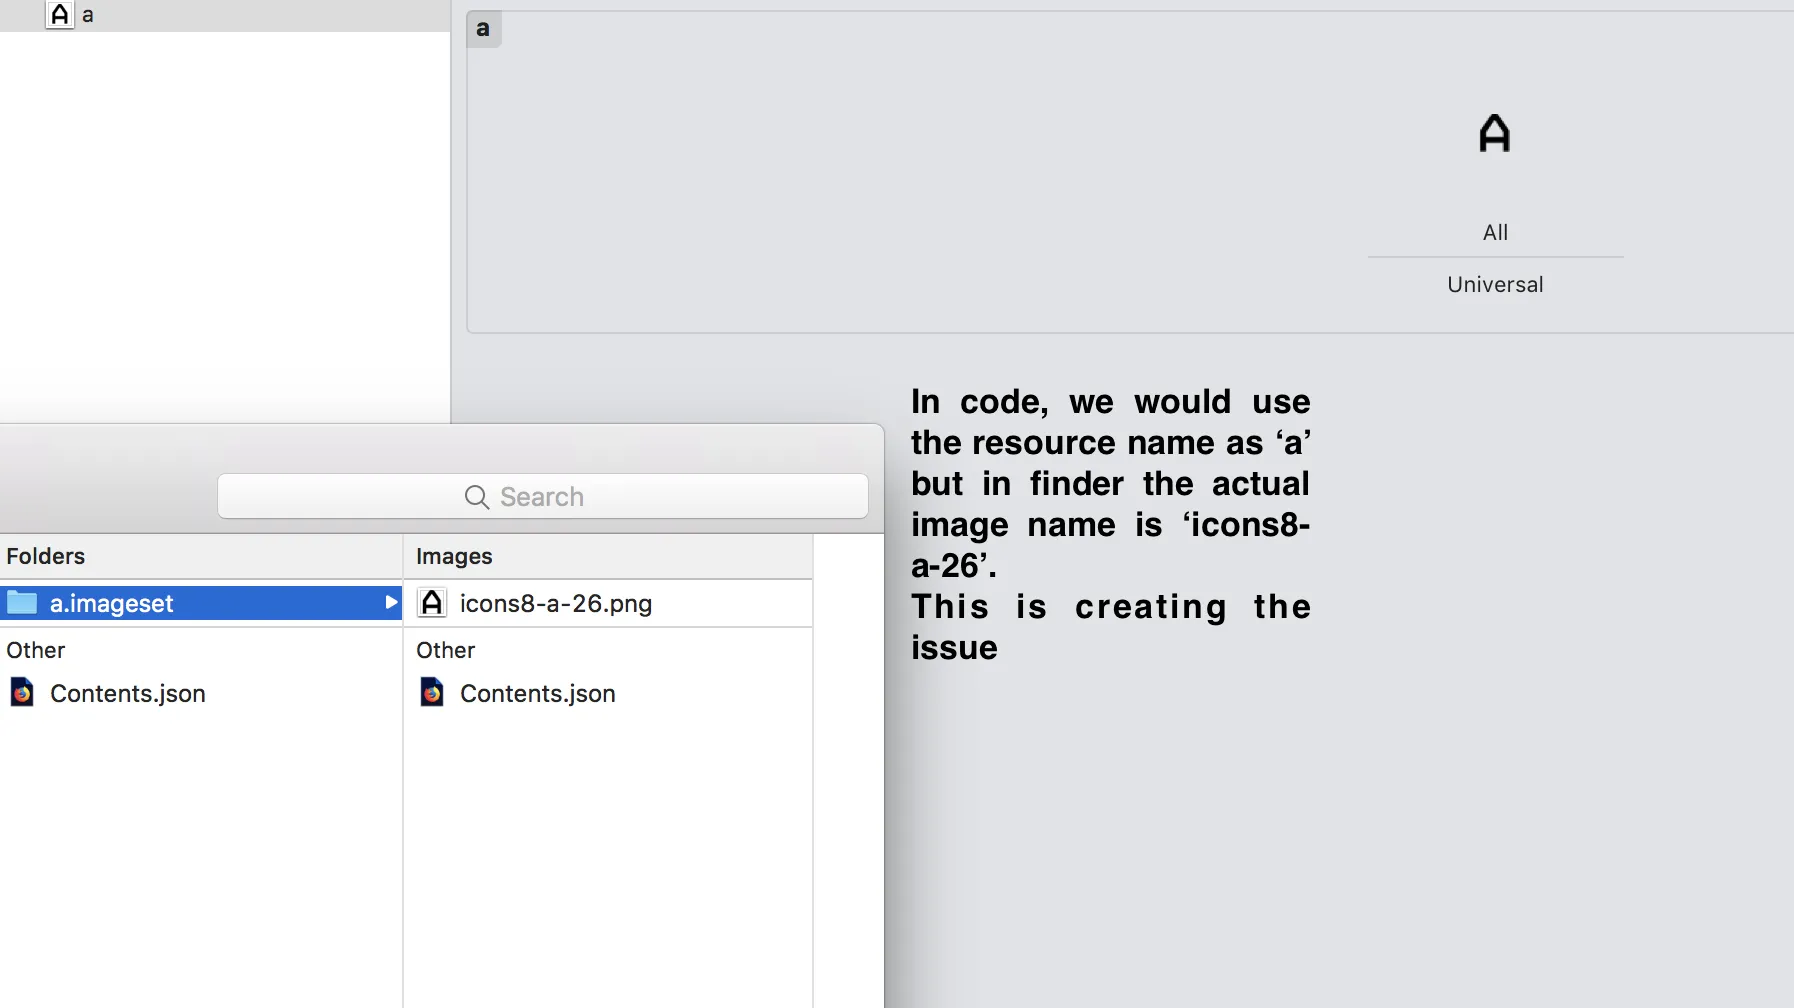Click into the Finder Search field
The image size is (1794, 1008).
pos(543,496)
